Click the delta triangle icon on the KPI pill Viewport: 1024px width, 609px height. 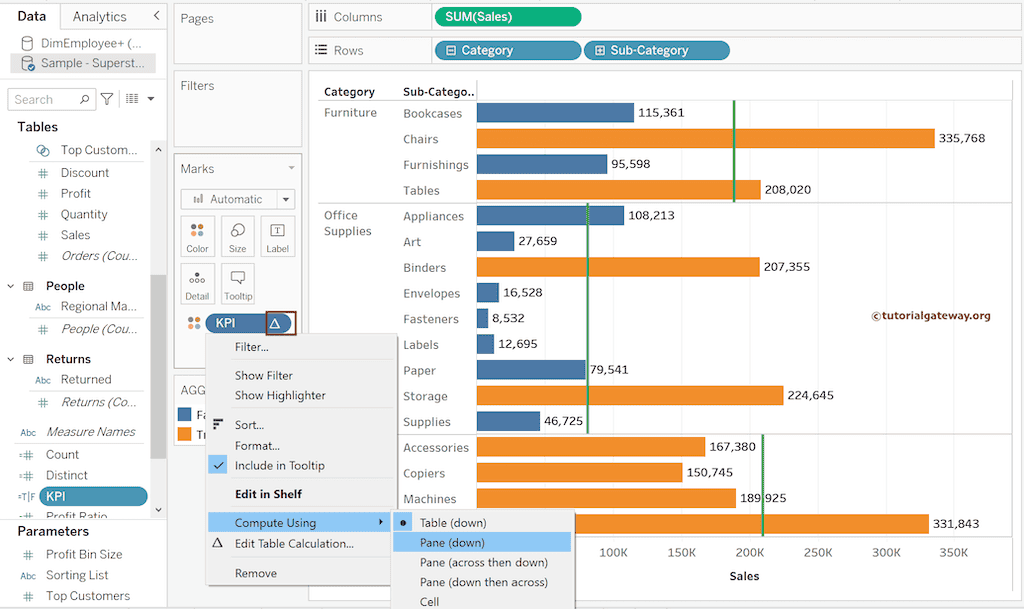tap(275, 323)
